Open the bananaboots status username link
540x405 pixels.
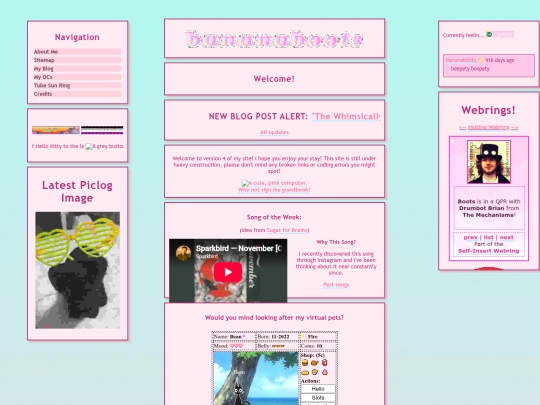[461, 60]
